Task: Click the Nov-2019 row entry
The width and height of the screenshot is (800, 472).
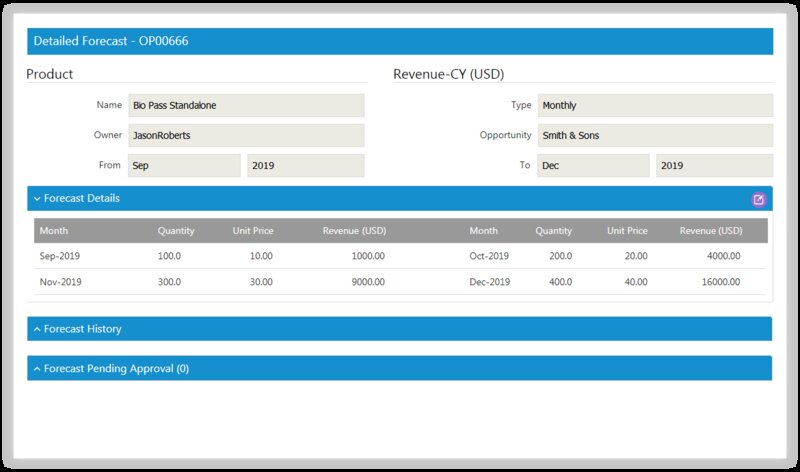Action: (60, 282)
